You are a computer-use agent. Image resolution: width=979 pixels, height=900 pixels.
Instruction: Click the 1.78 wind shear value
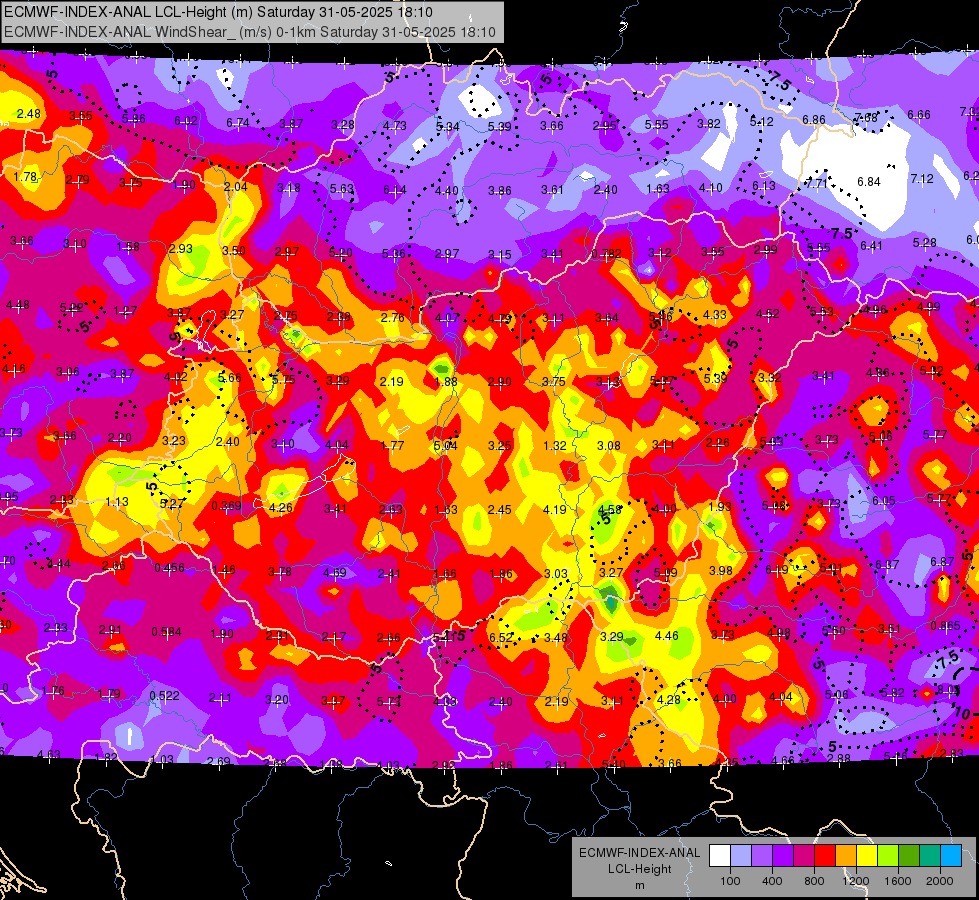(x=26, y=177)
